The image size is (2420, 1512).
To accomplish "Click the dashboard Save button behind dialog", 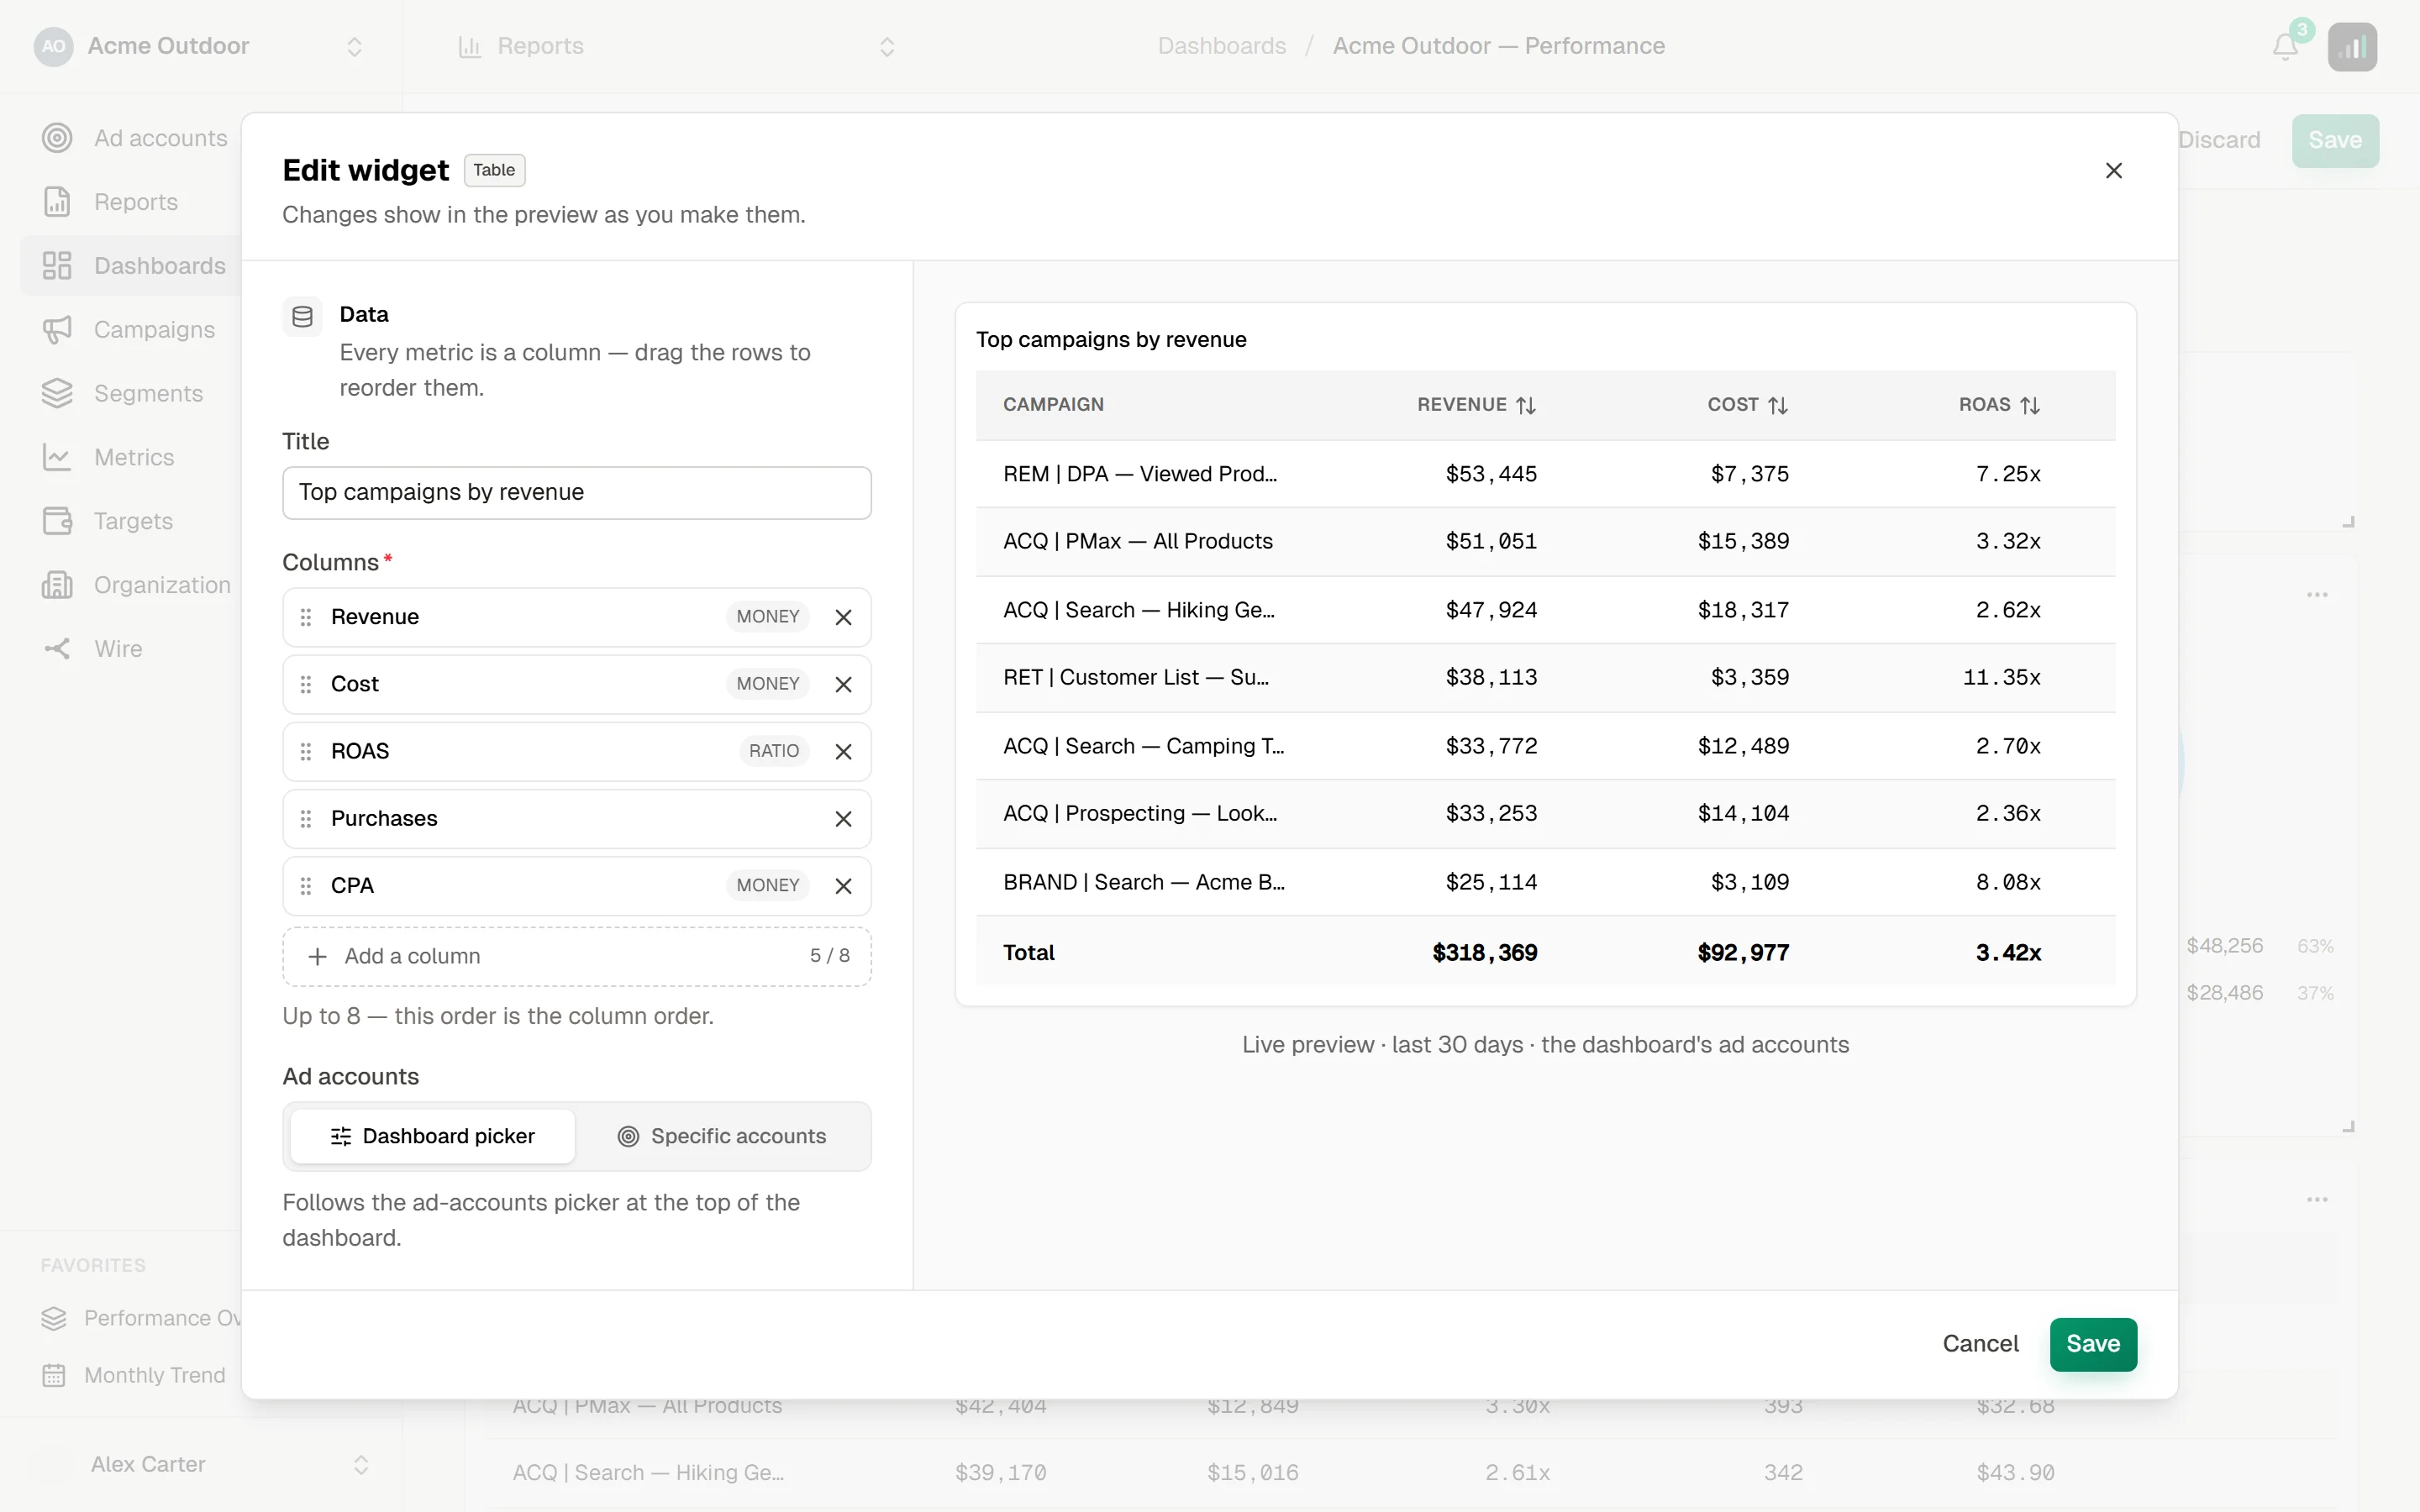I will click(x=2334, y=141).
